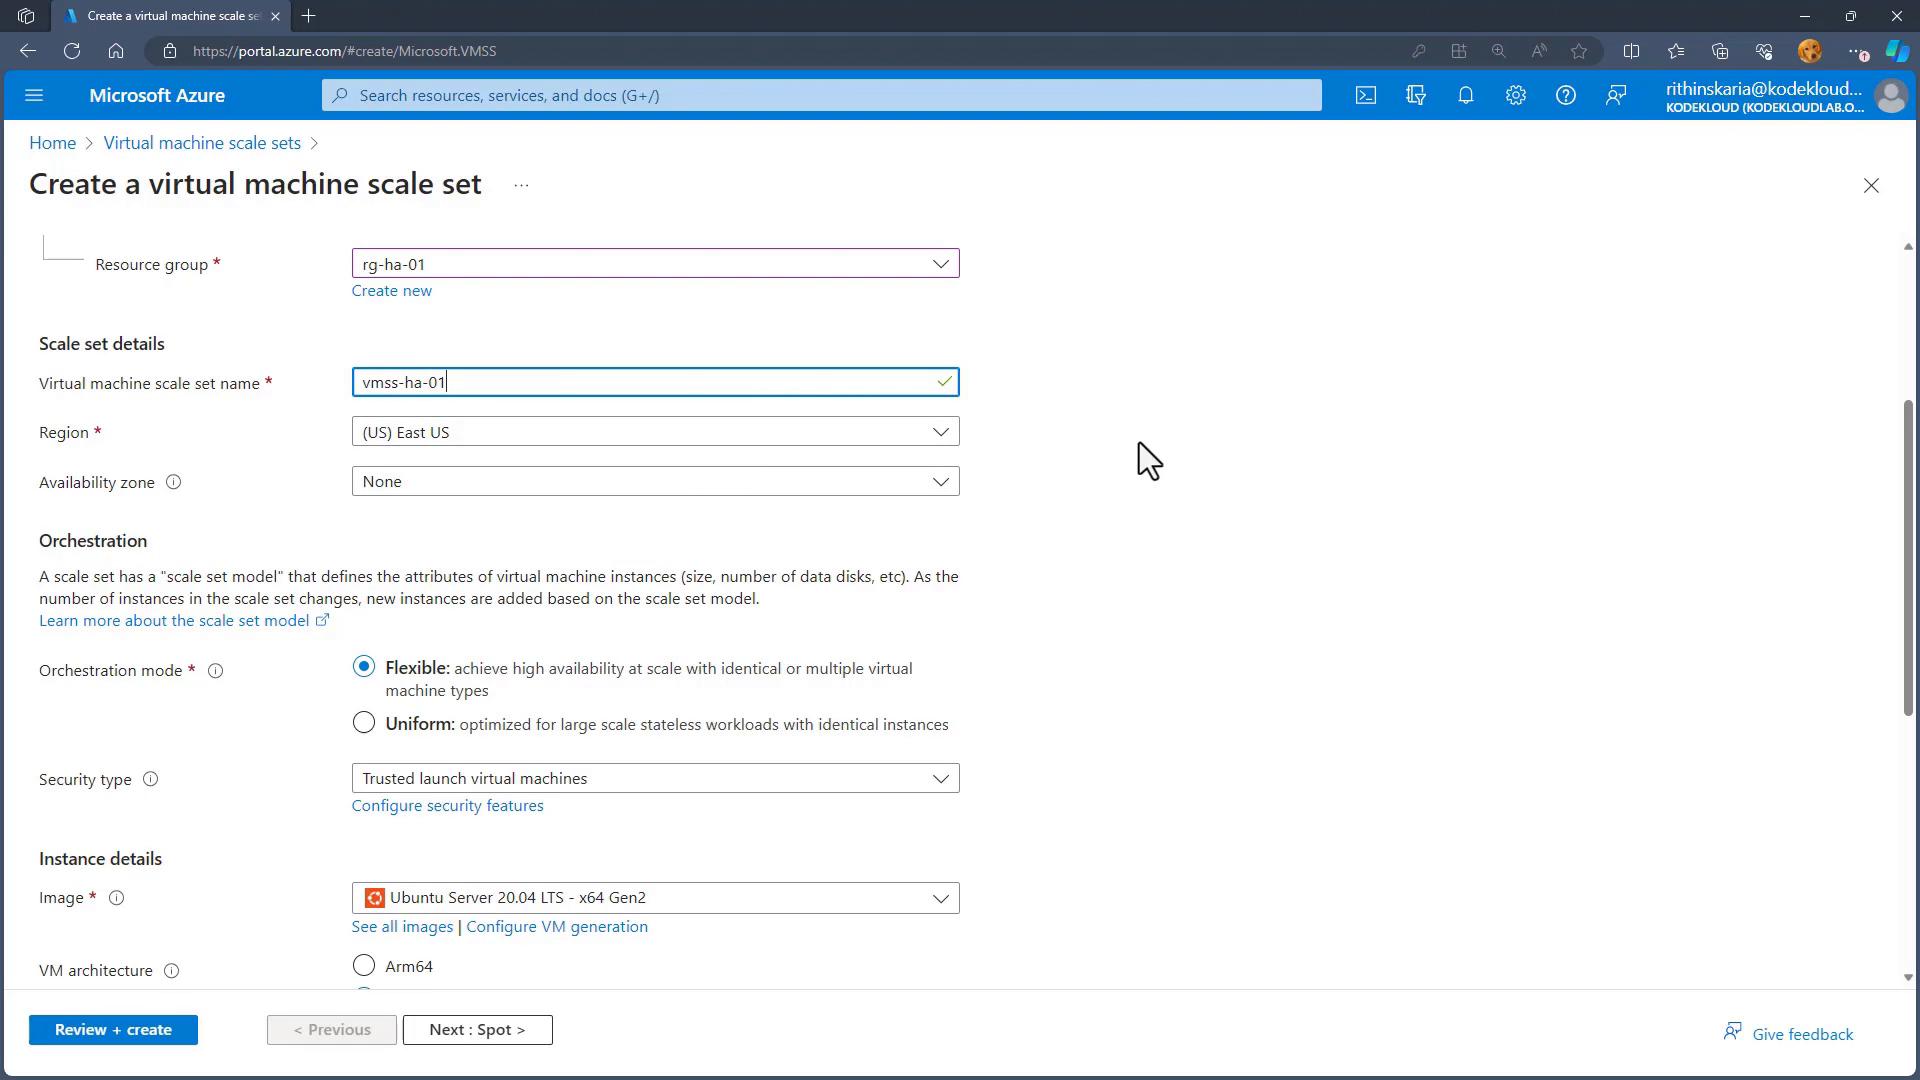Expand the Region dropdown
This screenshot has height=1080, width=1920.
655,432
